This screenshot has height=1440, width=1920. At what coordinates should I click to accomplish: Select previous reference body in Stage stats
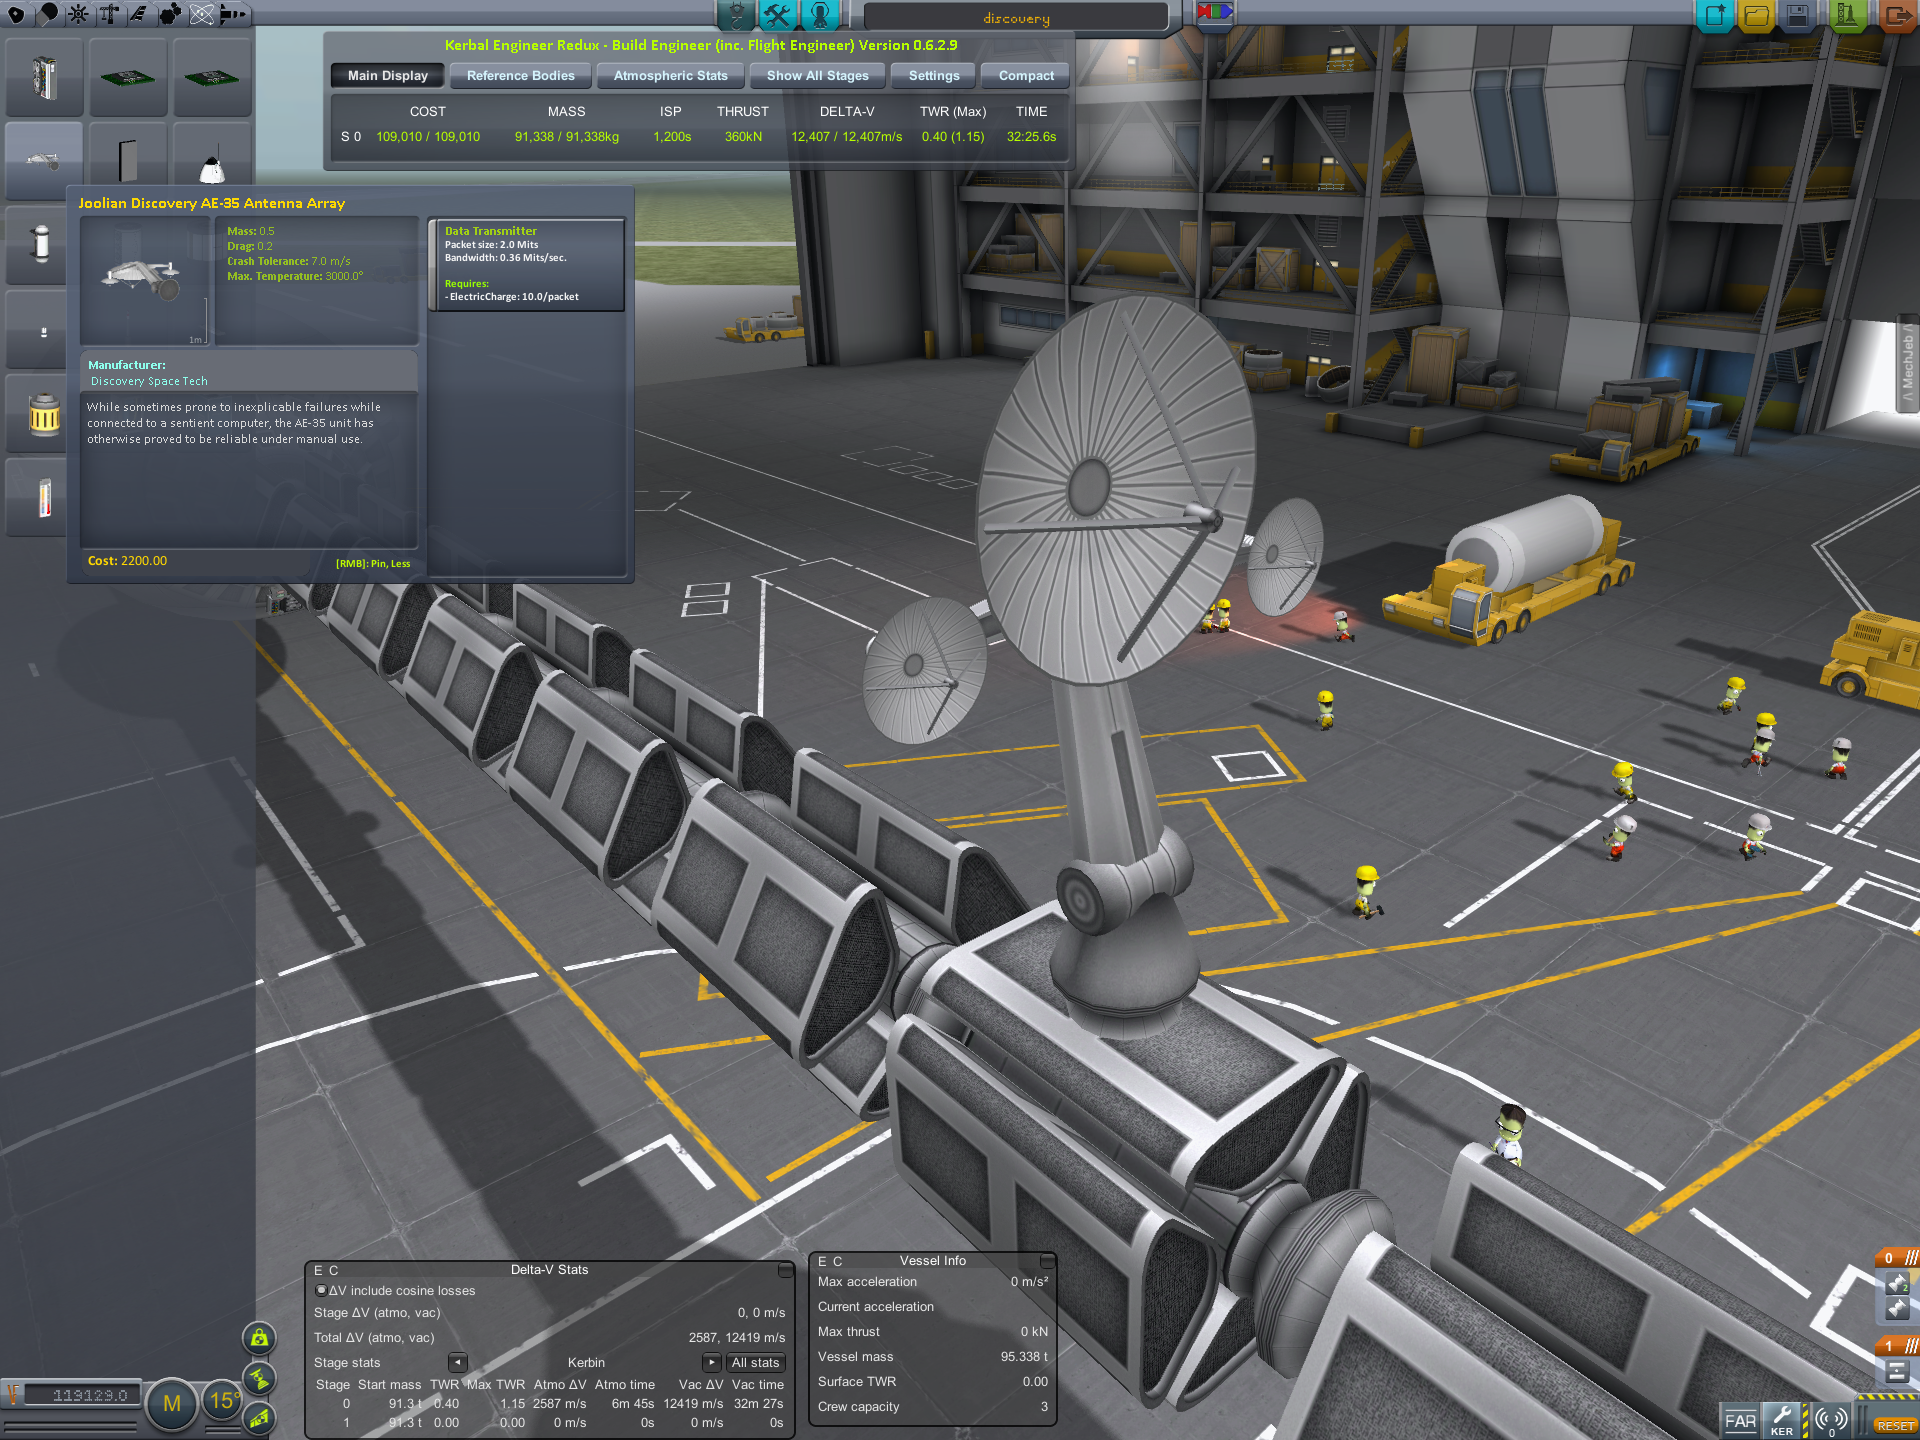(x=458, y=1363)
